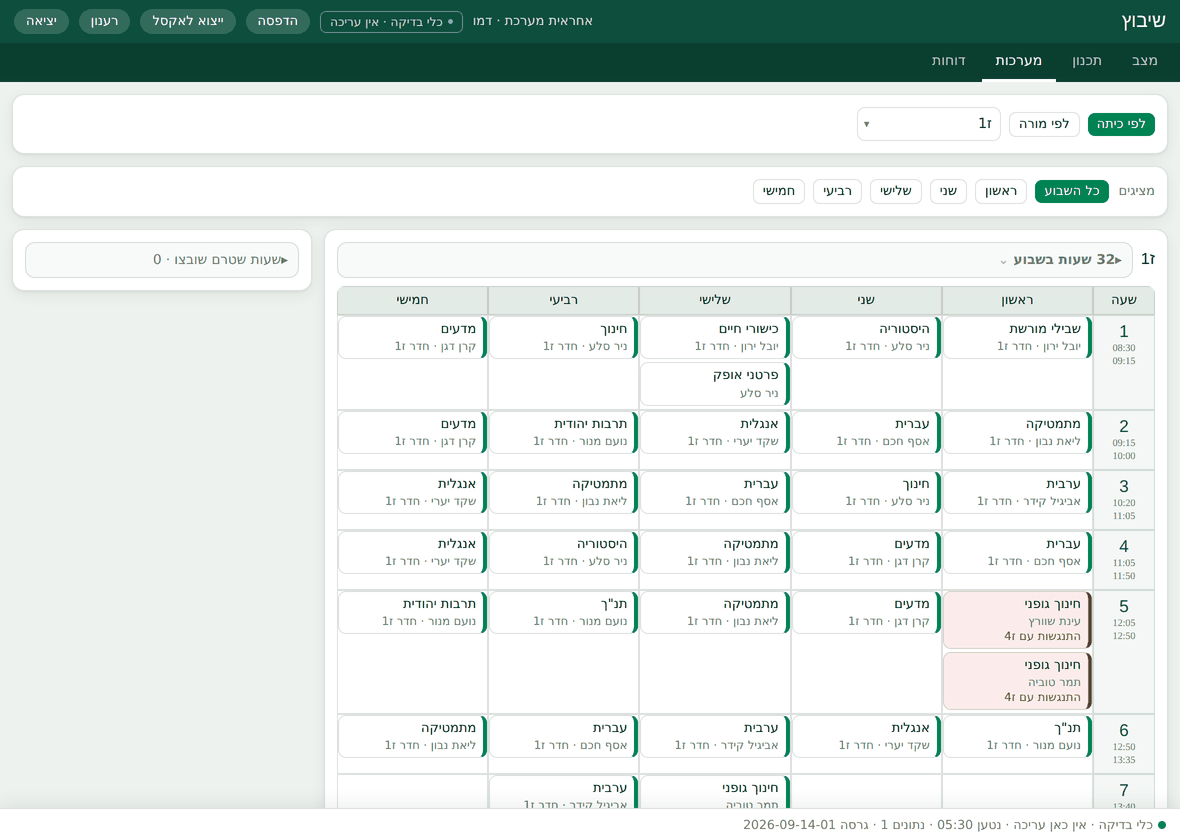Viewport: 1180px width, 840px height.
Task: Click the חמישי column header
Action: (x=412, y=300)
